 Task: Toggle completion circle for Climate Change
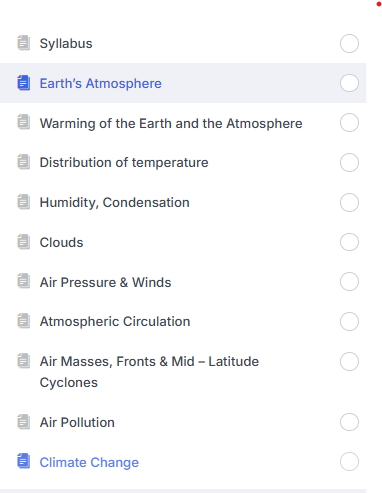pos(349,461)
